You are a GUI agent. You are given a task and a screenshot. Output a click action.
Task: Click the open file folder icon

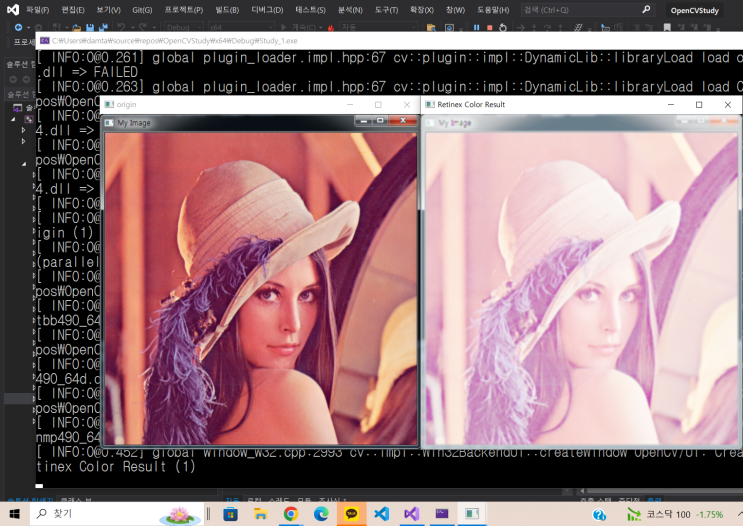[76, 27]
